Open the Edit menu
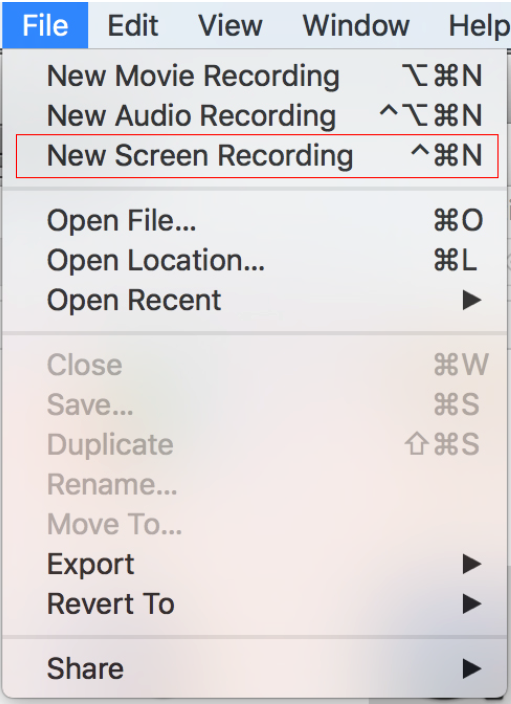Image resolution: width=511 pixels, height=704 pixels. [x=133, y=25]
